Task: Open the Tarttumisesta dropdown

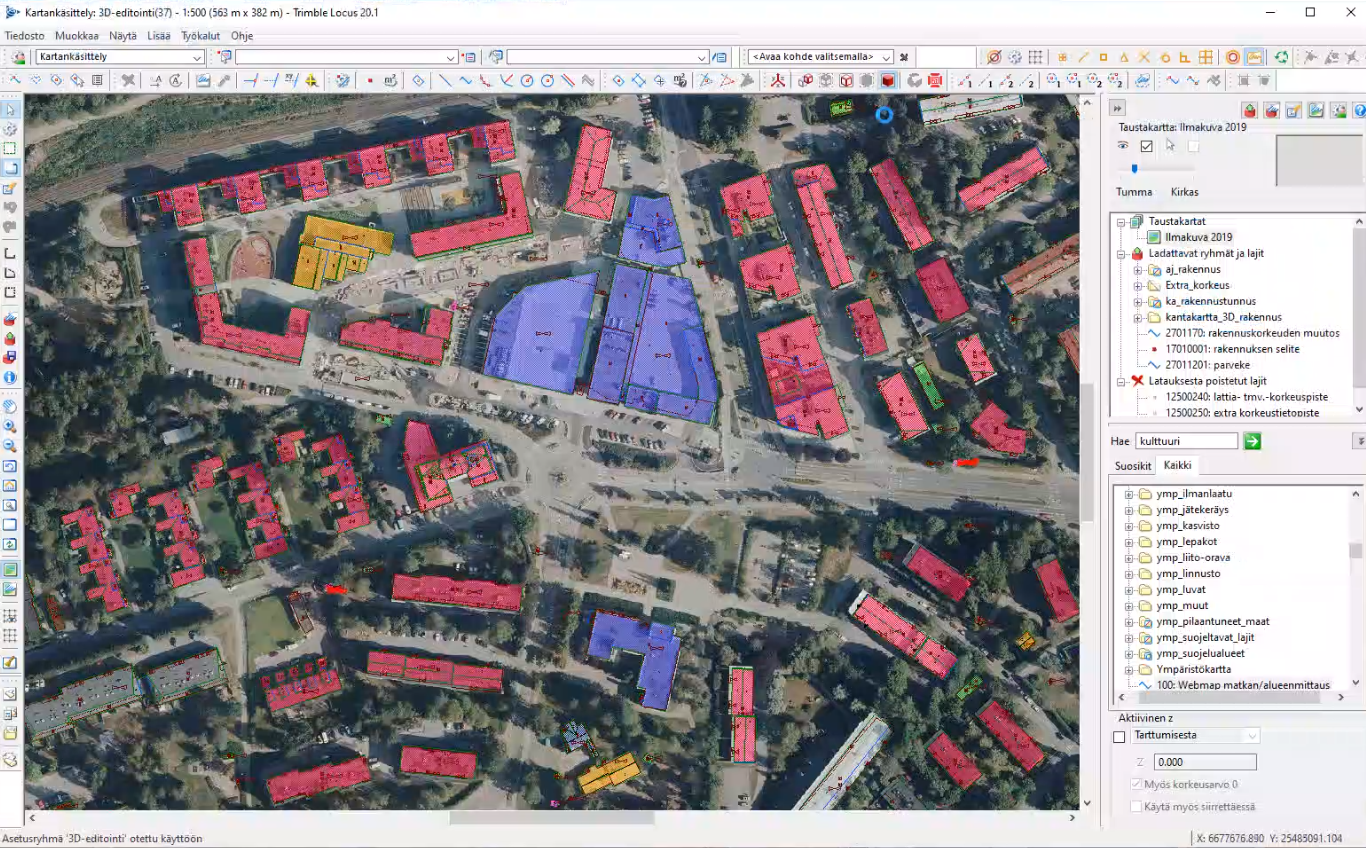Action: point(1195,736)
